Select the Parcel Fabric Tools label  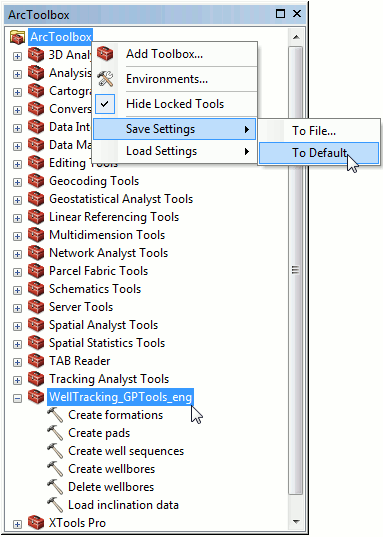click(98, 271)
